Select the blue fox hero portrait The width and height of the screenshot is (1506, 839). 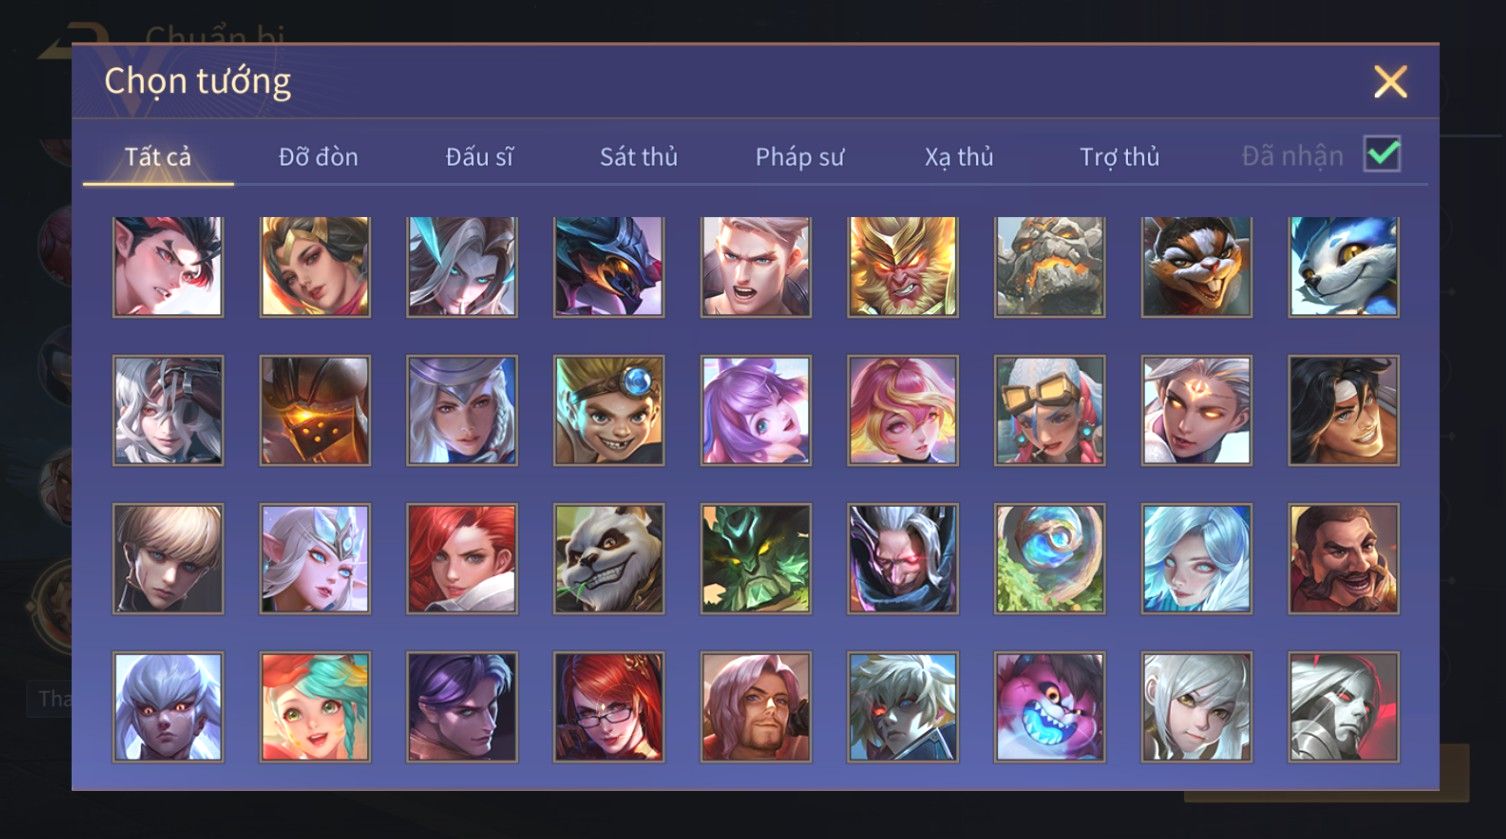(x=1344, y=267)
